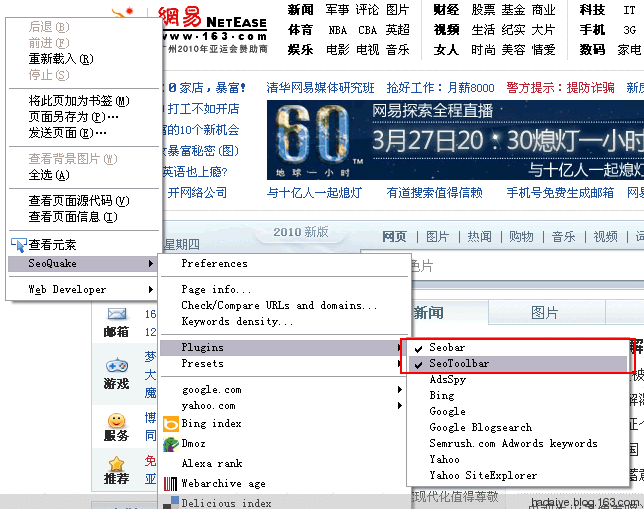
Task: Open SeoQuake Preferences
Action: point(214,263)
